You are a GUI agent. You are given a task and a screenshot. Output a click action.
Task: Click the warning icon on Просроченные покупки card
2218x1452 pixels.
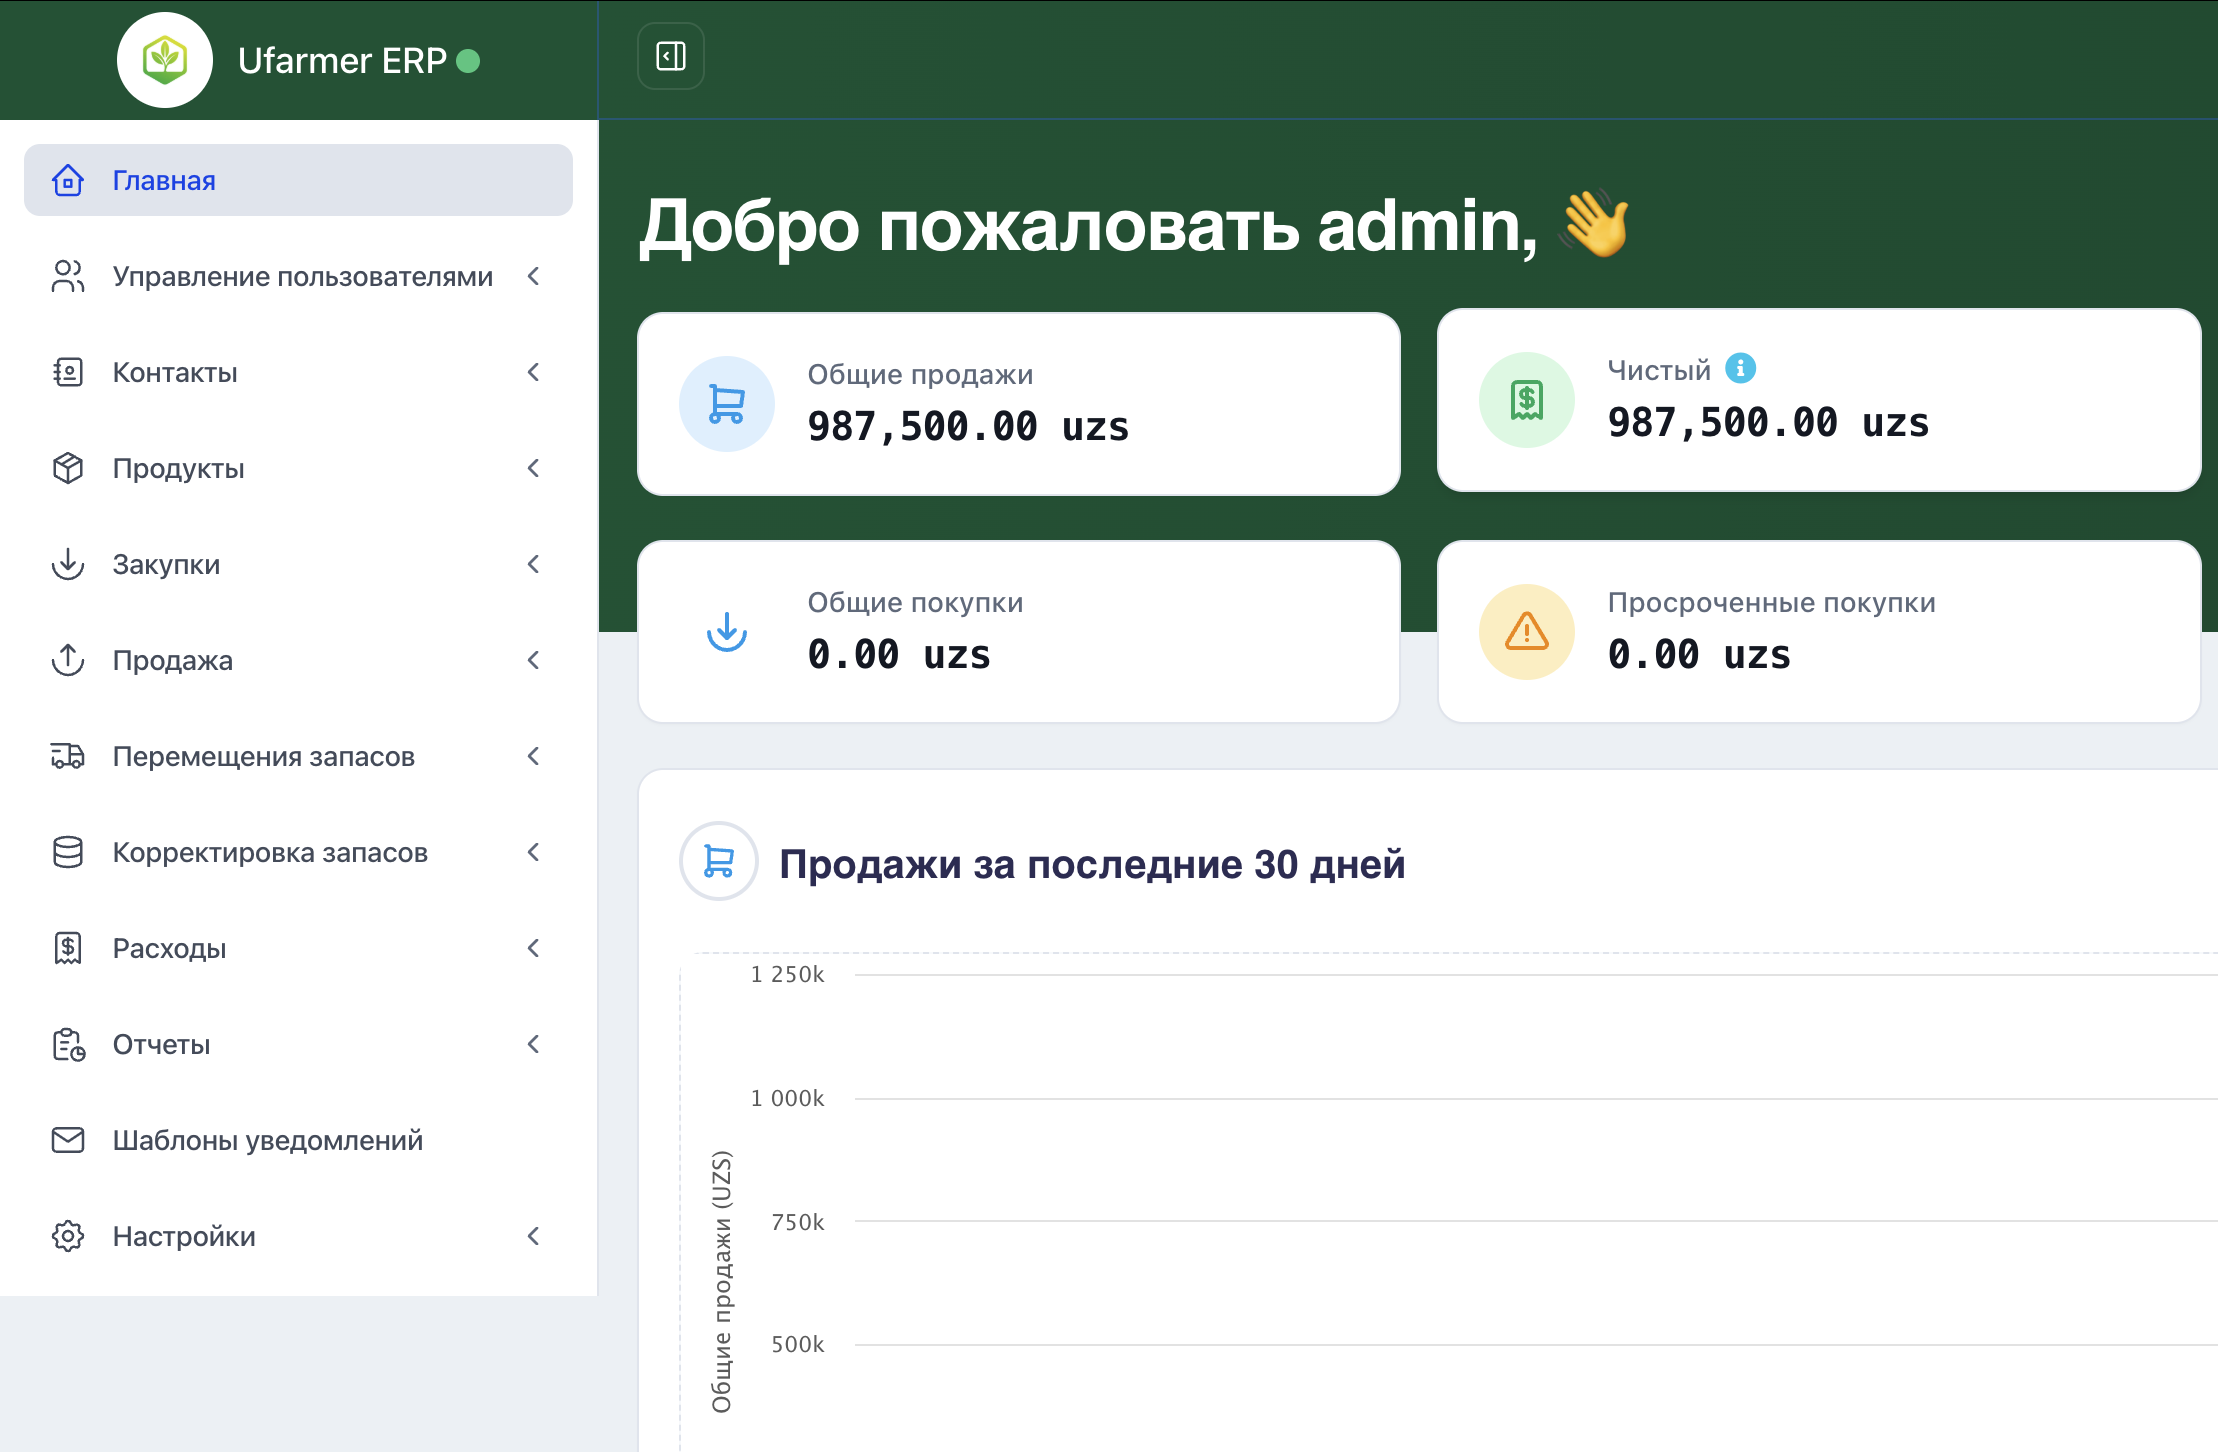tap(1525, 631)
